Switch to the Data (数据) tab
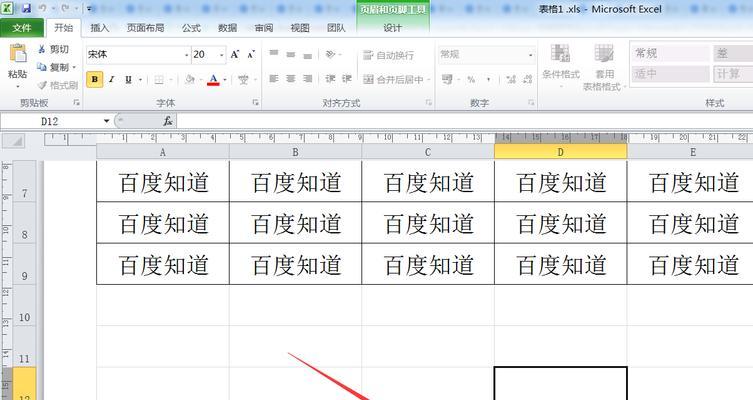 pyautogui.click(x=228, y=28)
